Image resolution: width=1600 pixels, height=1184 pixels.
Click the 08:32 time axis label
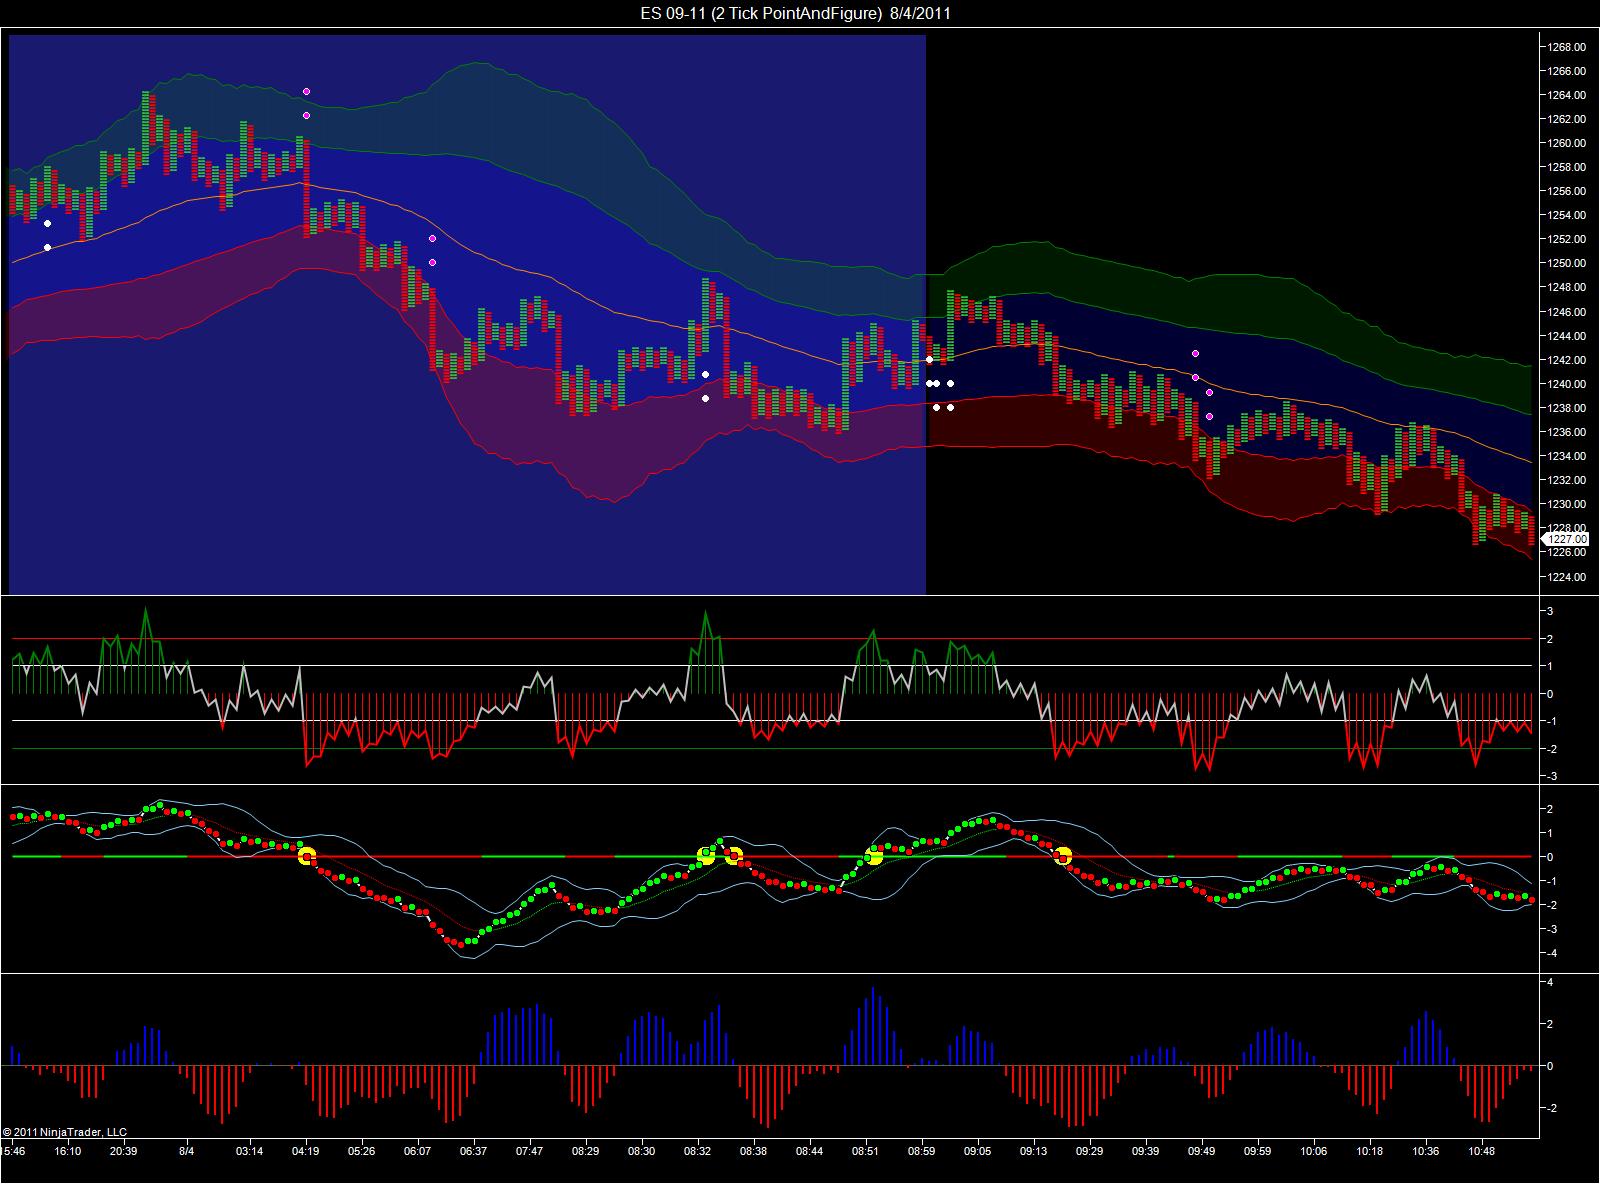[698, 1151]
